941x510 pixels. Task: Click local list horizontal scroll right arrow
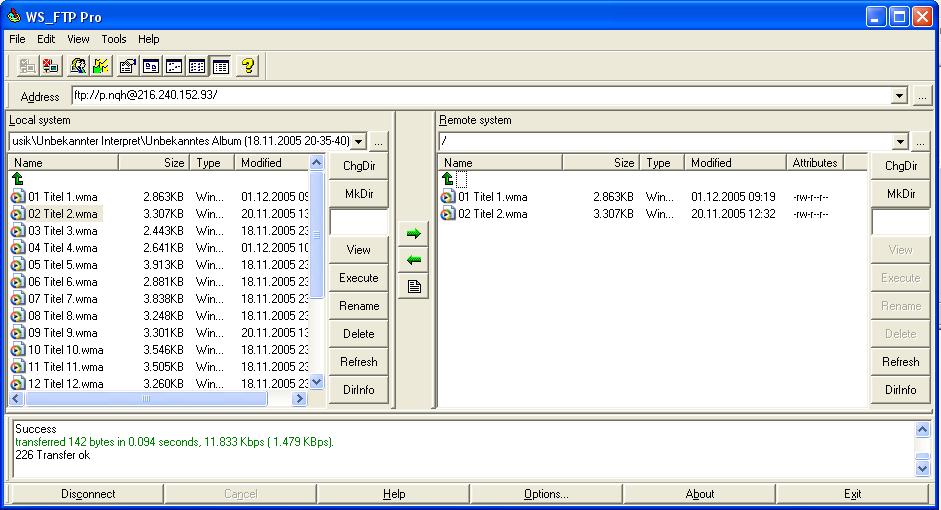(299, 398)
